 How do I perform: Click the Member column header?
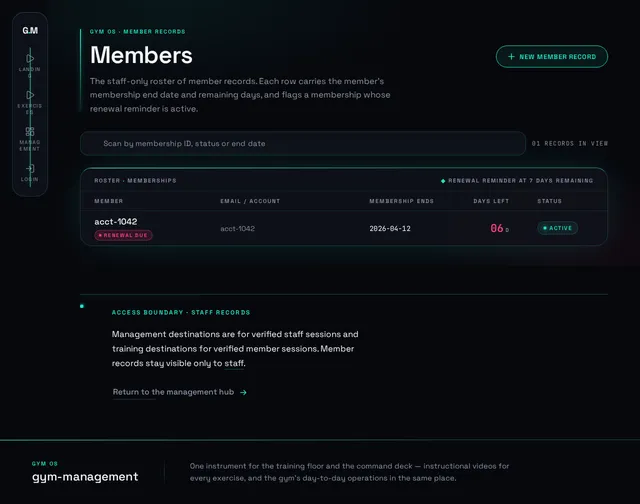109,201
